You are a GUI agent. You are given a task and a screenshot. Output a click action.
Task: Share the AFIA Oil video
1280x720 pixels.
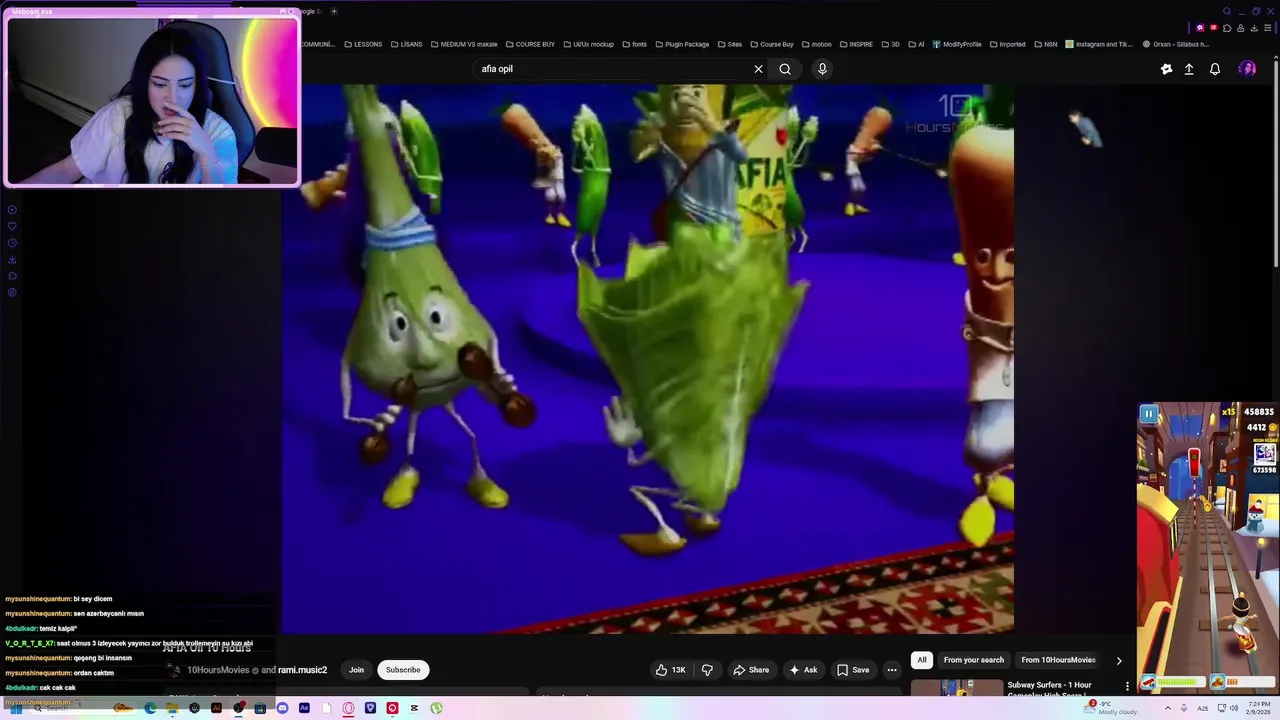pyautogui.click(x=751, y=670)
